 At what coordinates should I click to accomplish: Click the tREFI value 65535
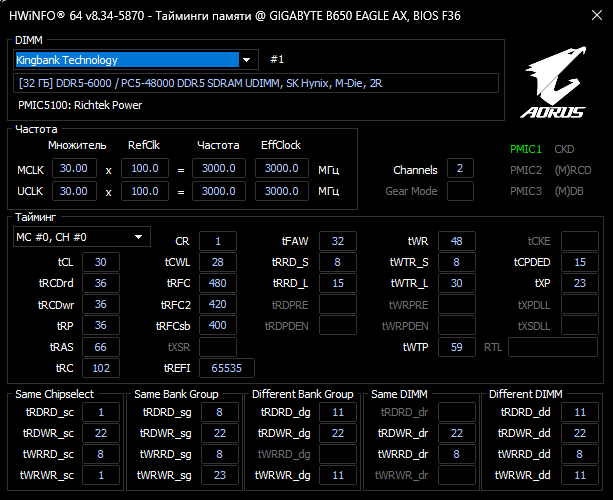click(x=227, y=368)
